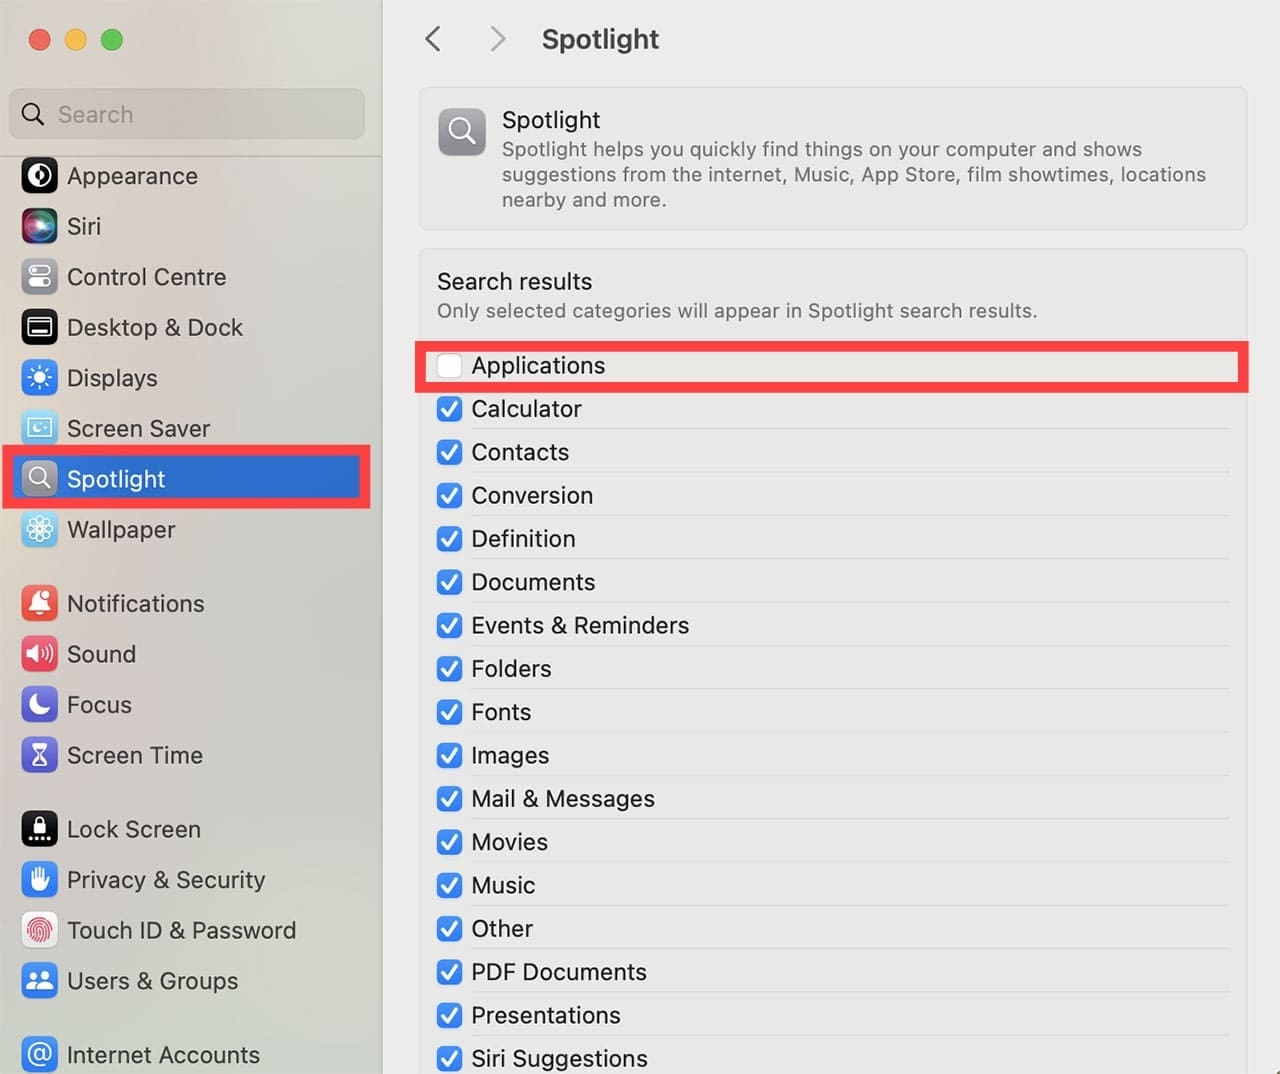Toggle the Presentations checkbox

(x=450, y=1016)
